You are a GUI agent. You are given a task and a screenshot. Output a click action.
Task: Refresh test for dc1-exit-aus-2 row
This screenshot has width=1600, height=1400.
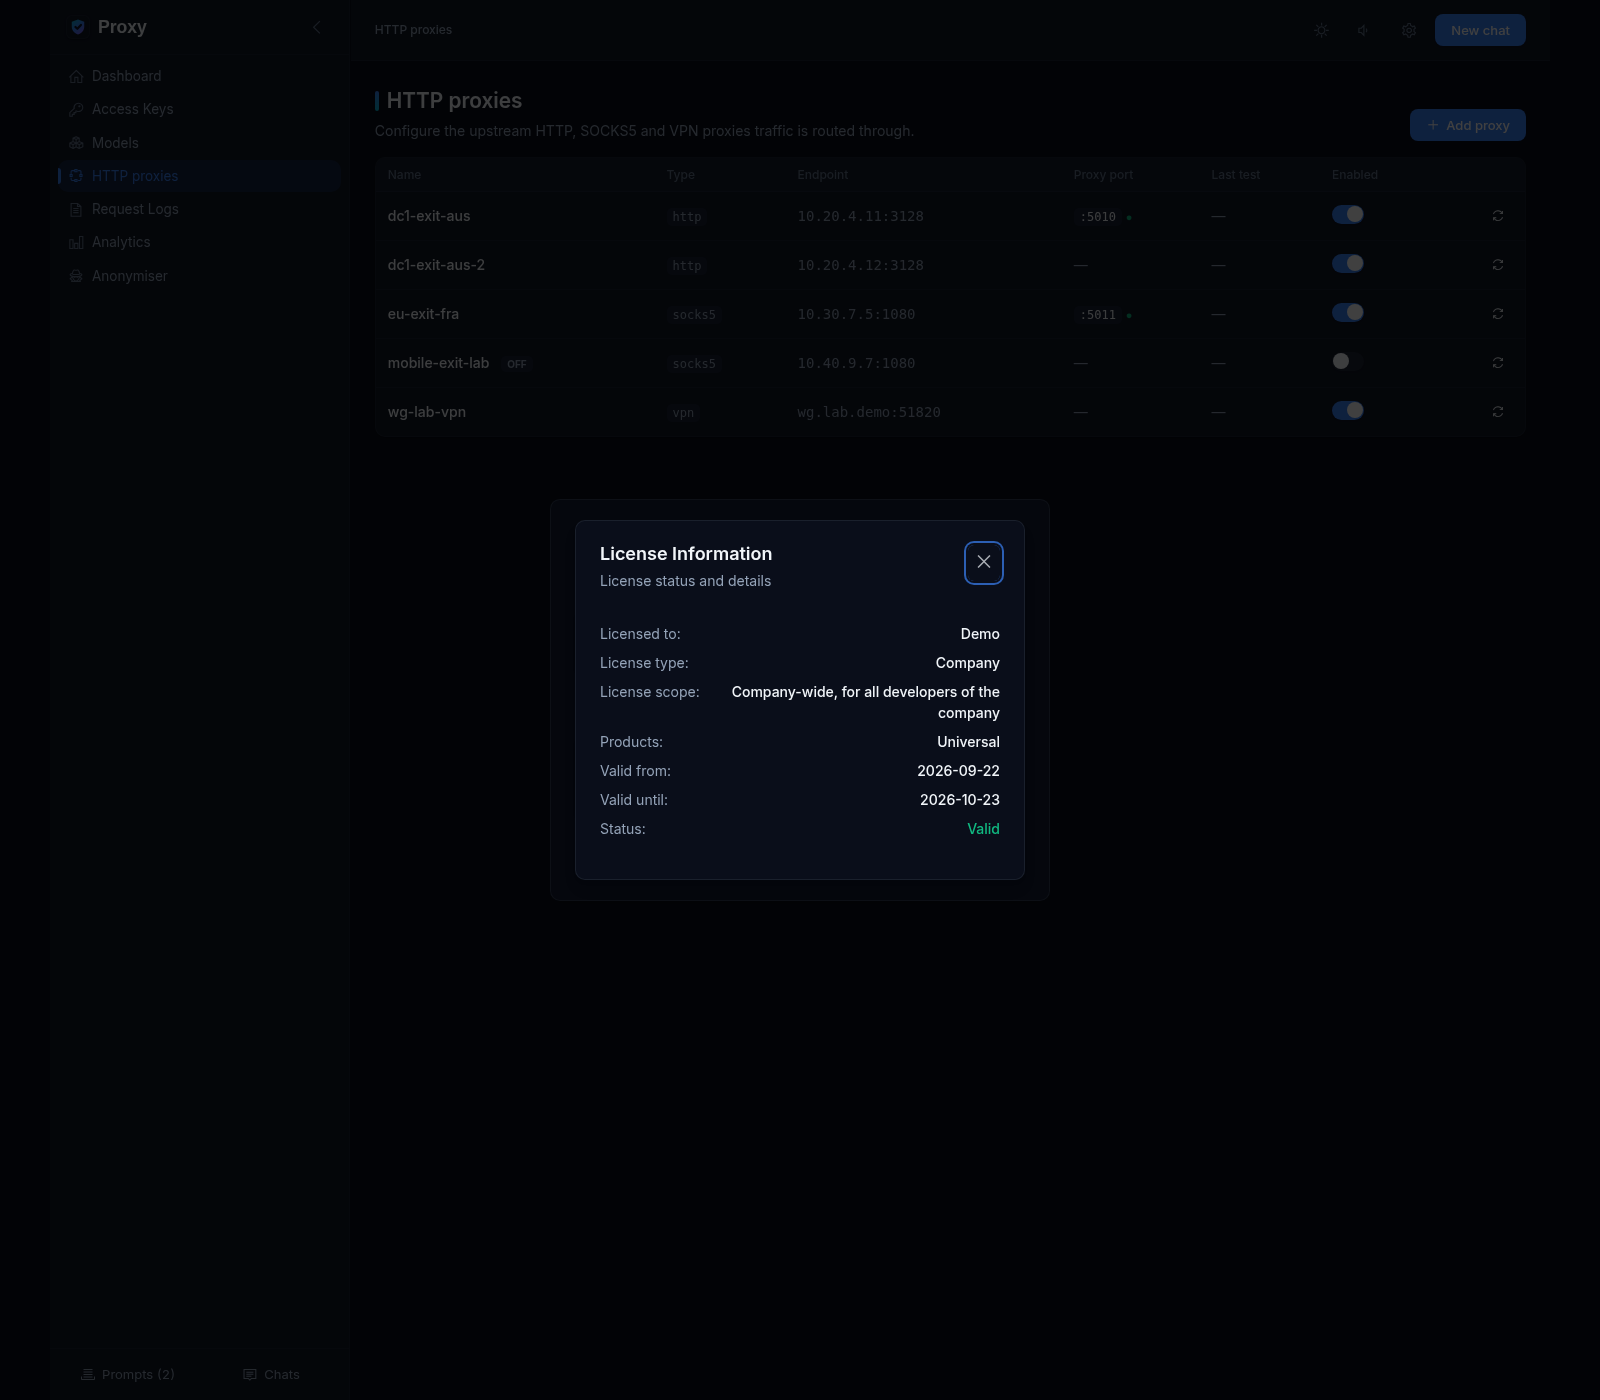[1497, 265]
